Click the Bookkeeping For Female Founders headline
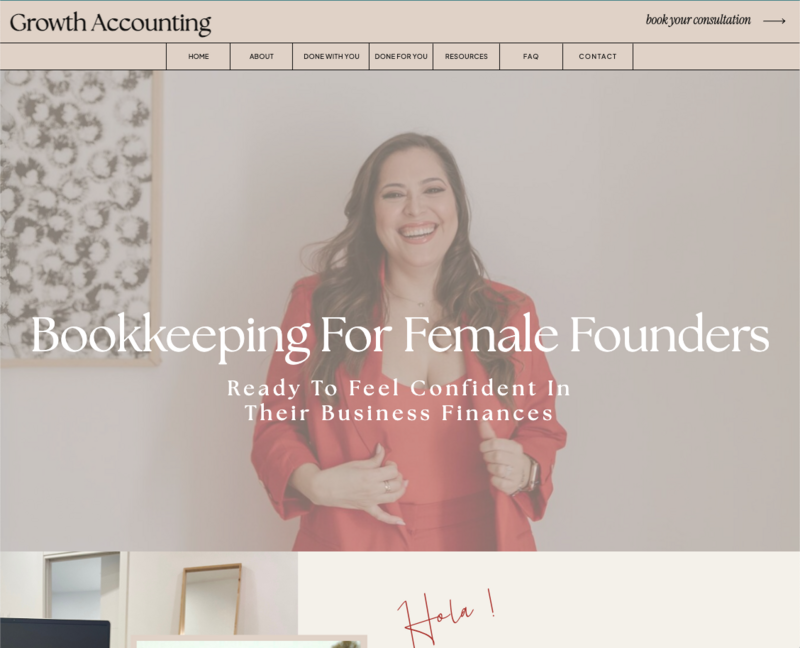Image resolution: width=800 pixels, height=648 pixels. pos(400,336)
